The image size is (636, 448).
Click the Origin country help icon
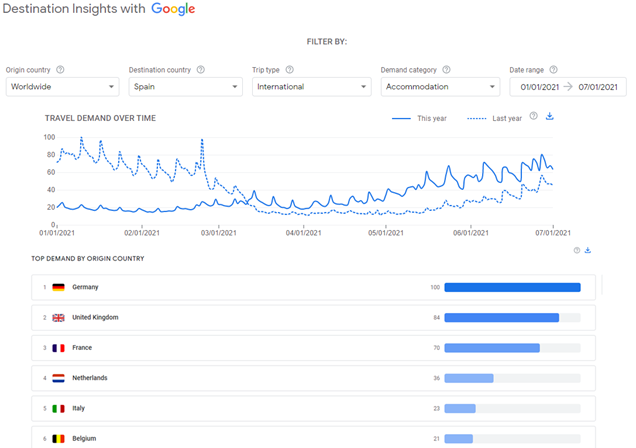coord(60,69)
